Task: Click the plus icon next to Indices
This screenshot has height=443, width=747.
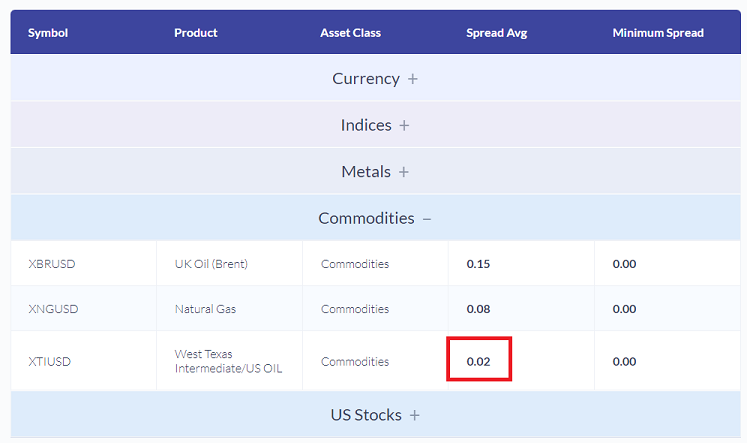Action: (x=404, y=125)
